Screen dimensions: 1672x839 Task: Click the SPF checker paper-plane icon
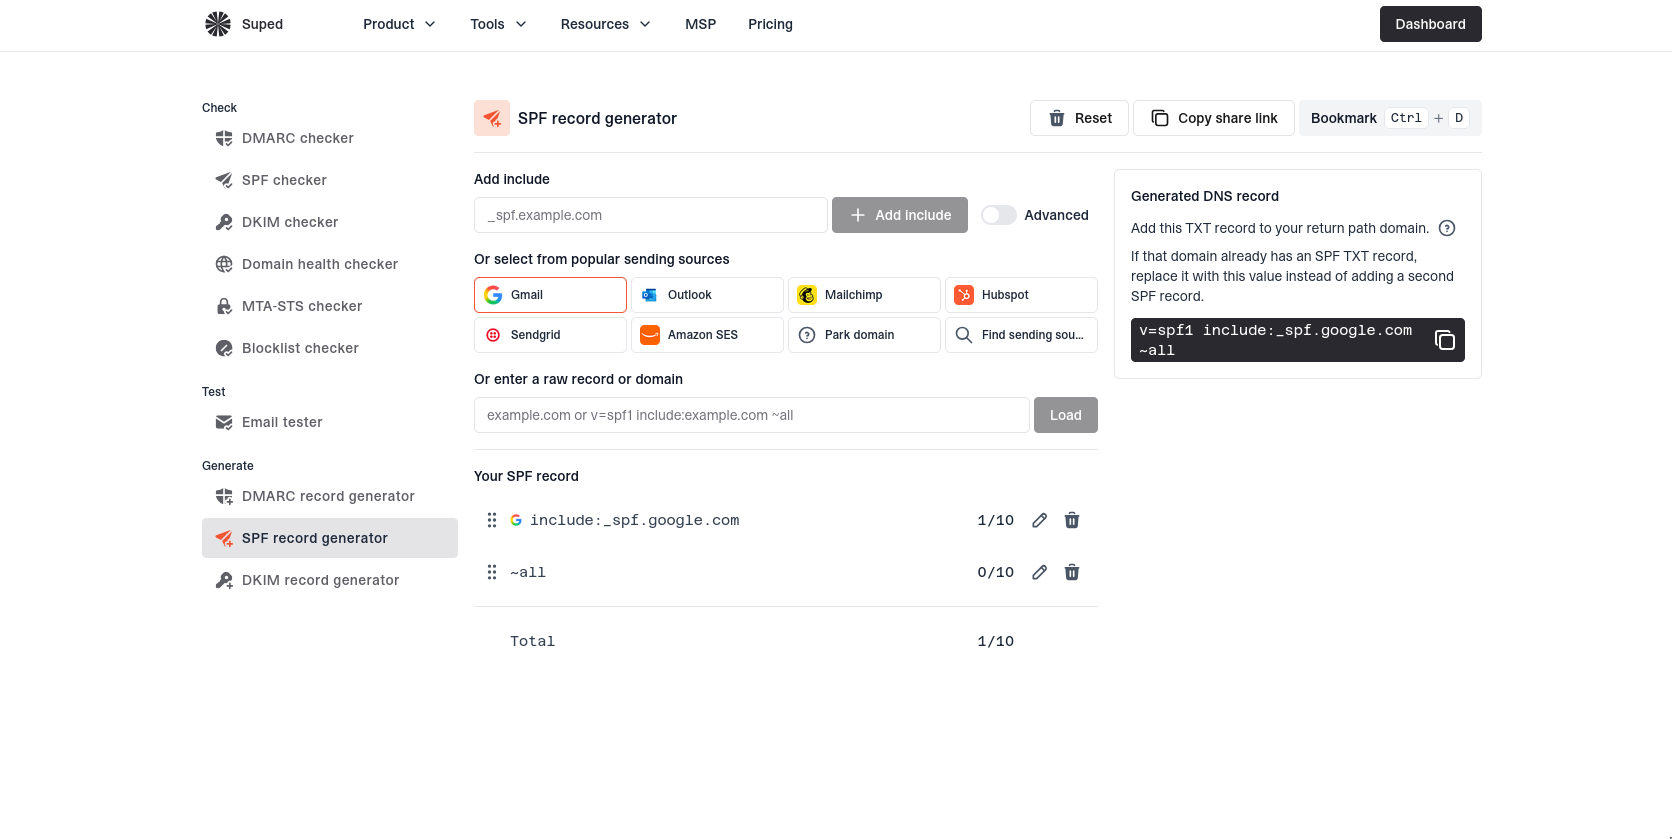click(224, 180)
